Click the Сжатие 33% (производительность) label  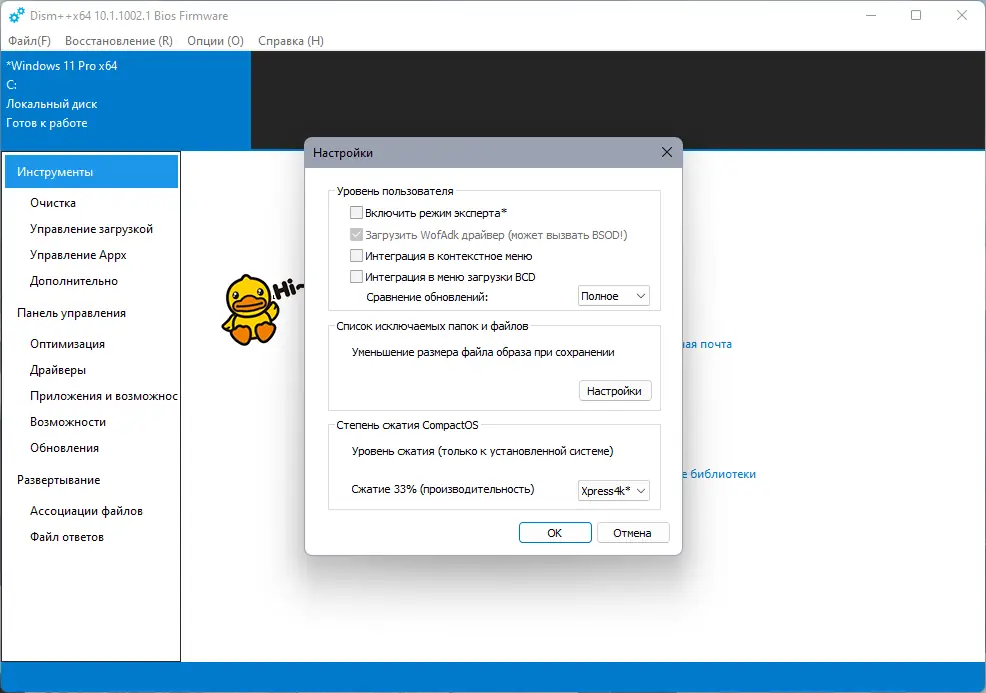[443, 489]
